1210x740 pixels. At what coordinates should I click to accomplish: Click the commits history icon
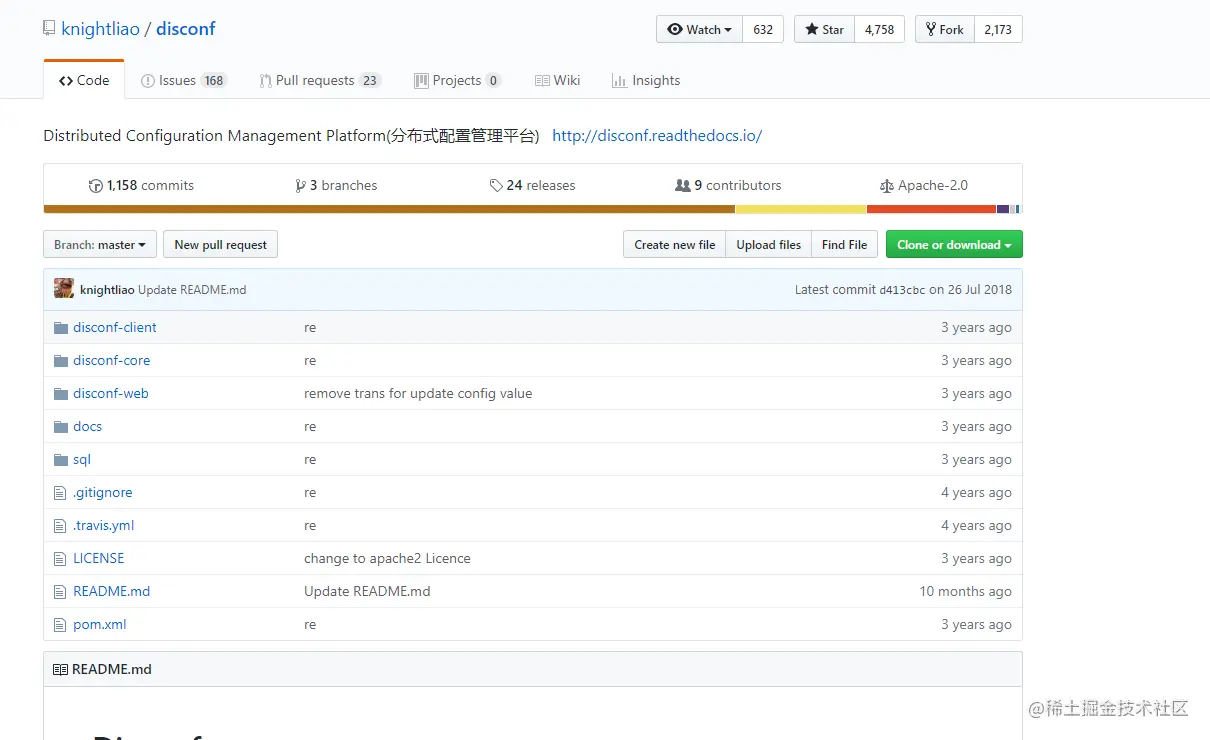coord(96,185)
